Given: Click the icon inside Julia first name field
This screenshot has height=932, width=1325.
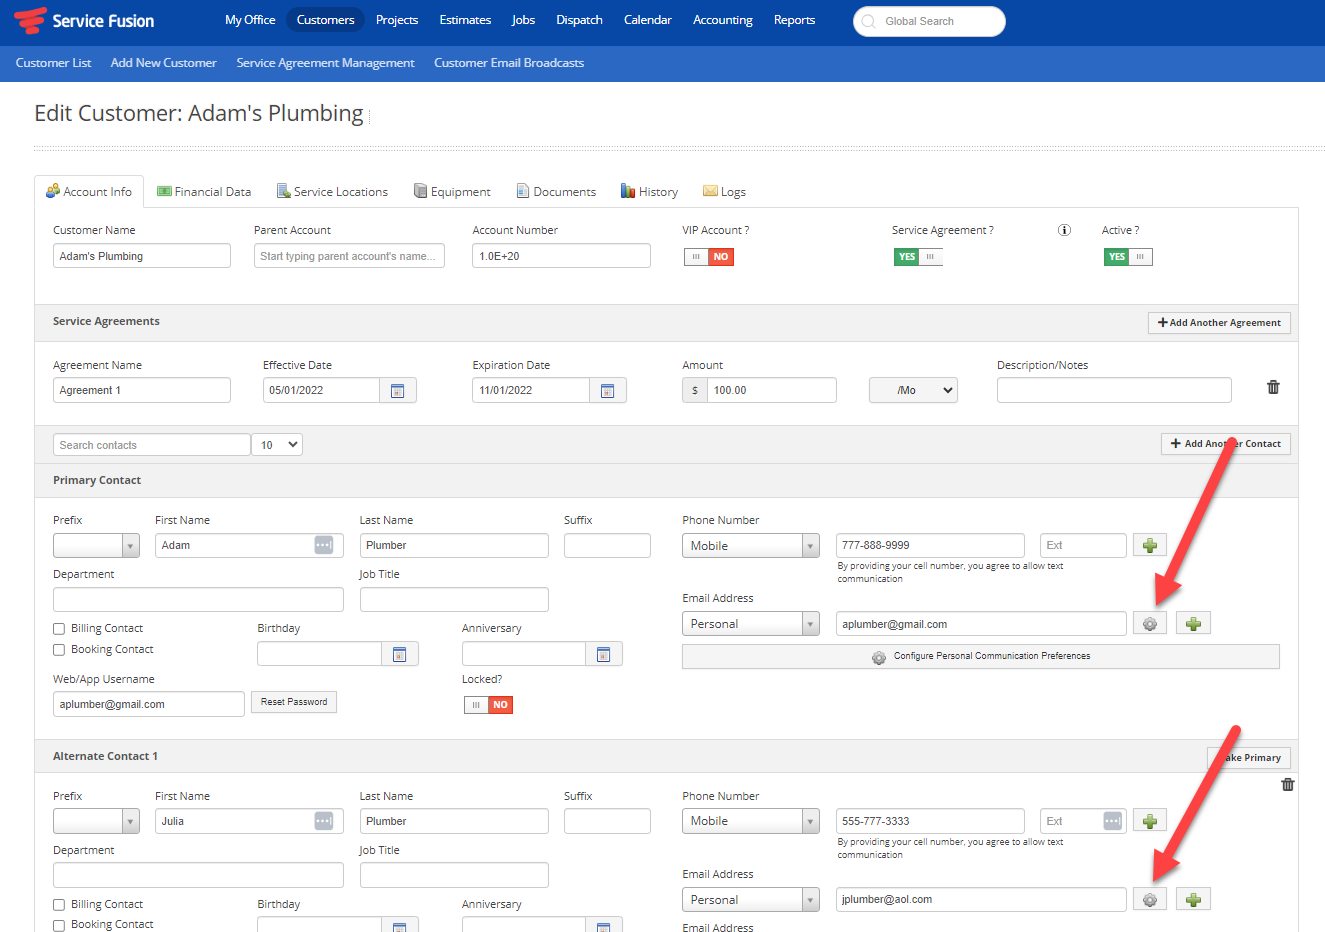Looking at the screenshot, I should pos(324,821).
